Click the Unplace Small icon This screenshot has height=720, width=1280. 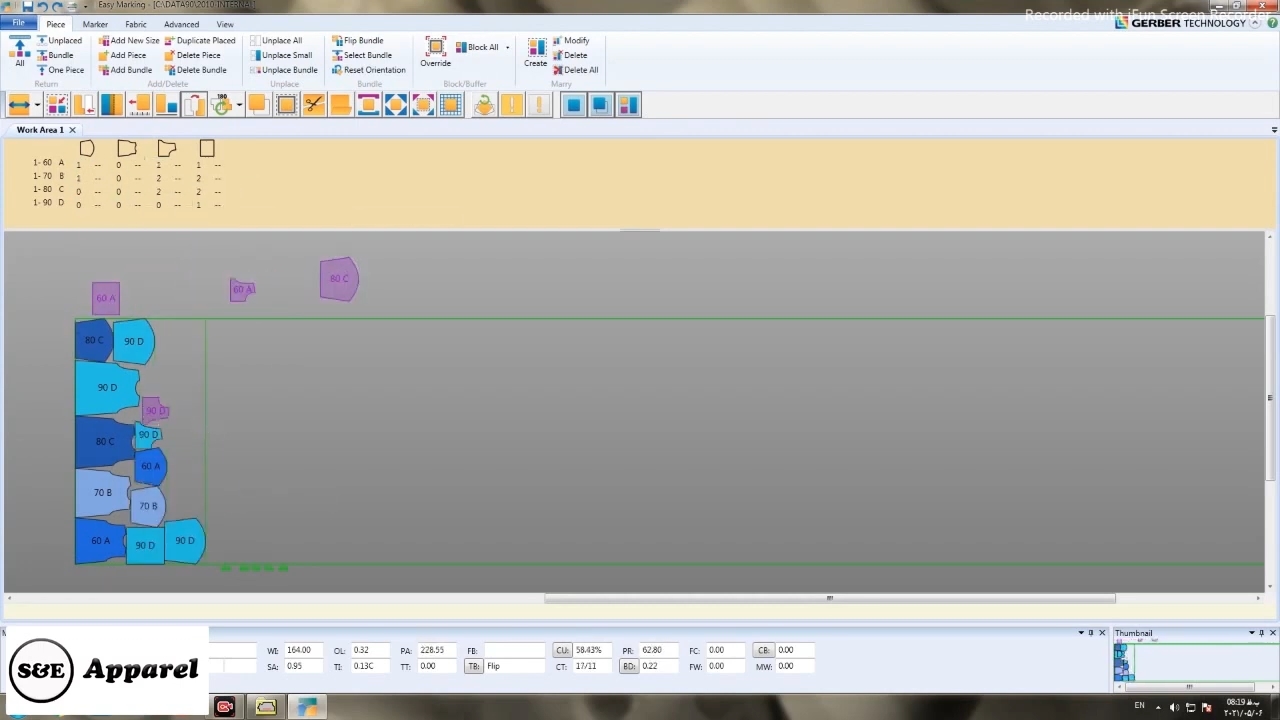[x=255, y=56]
